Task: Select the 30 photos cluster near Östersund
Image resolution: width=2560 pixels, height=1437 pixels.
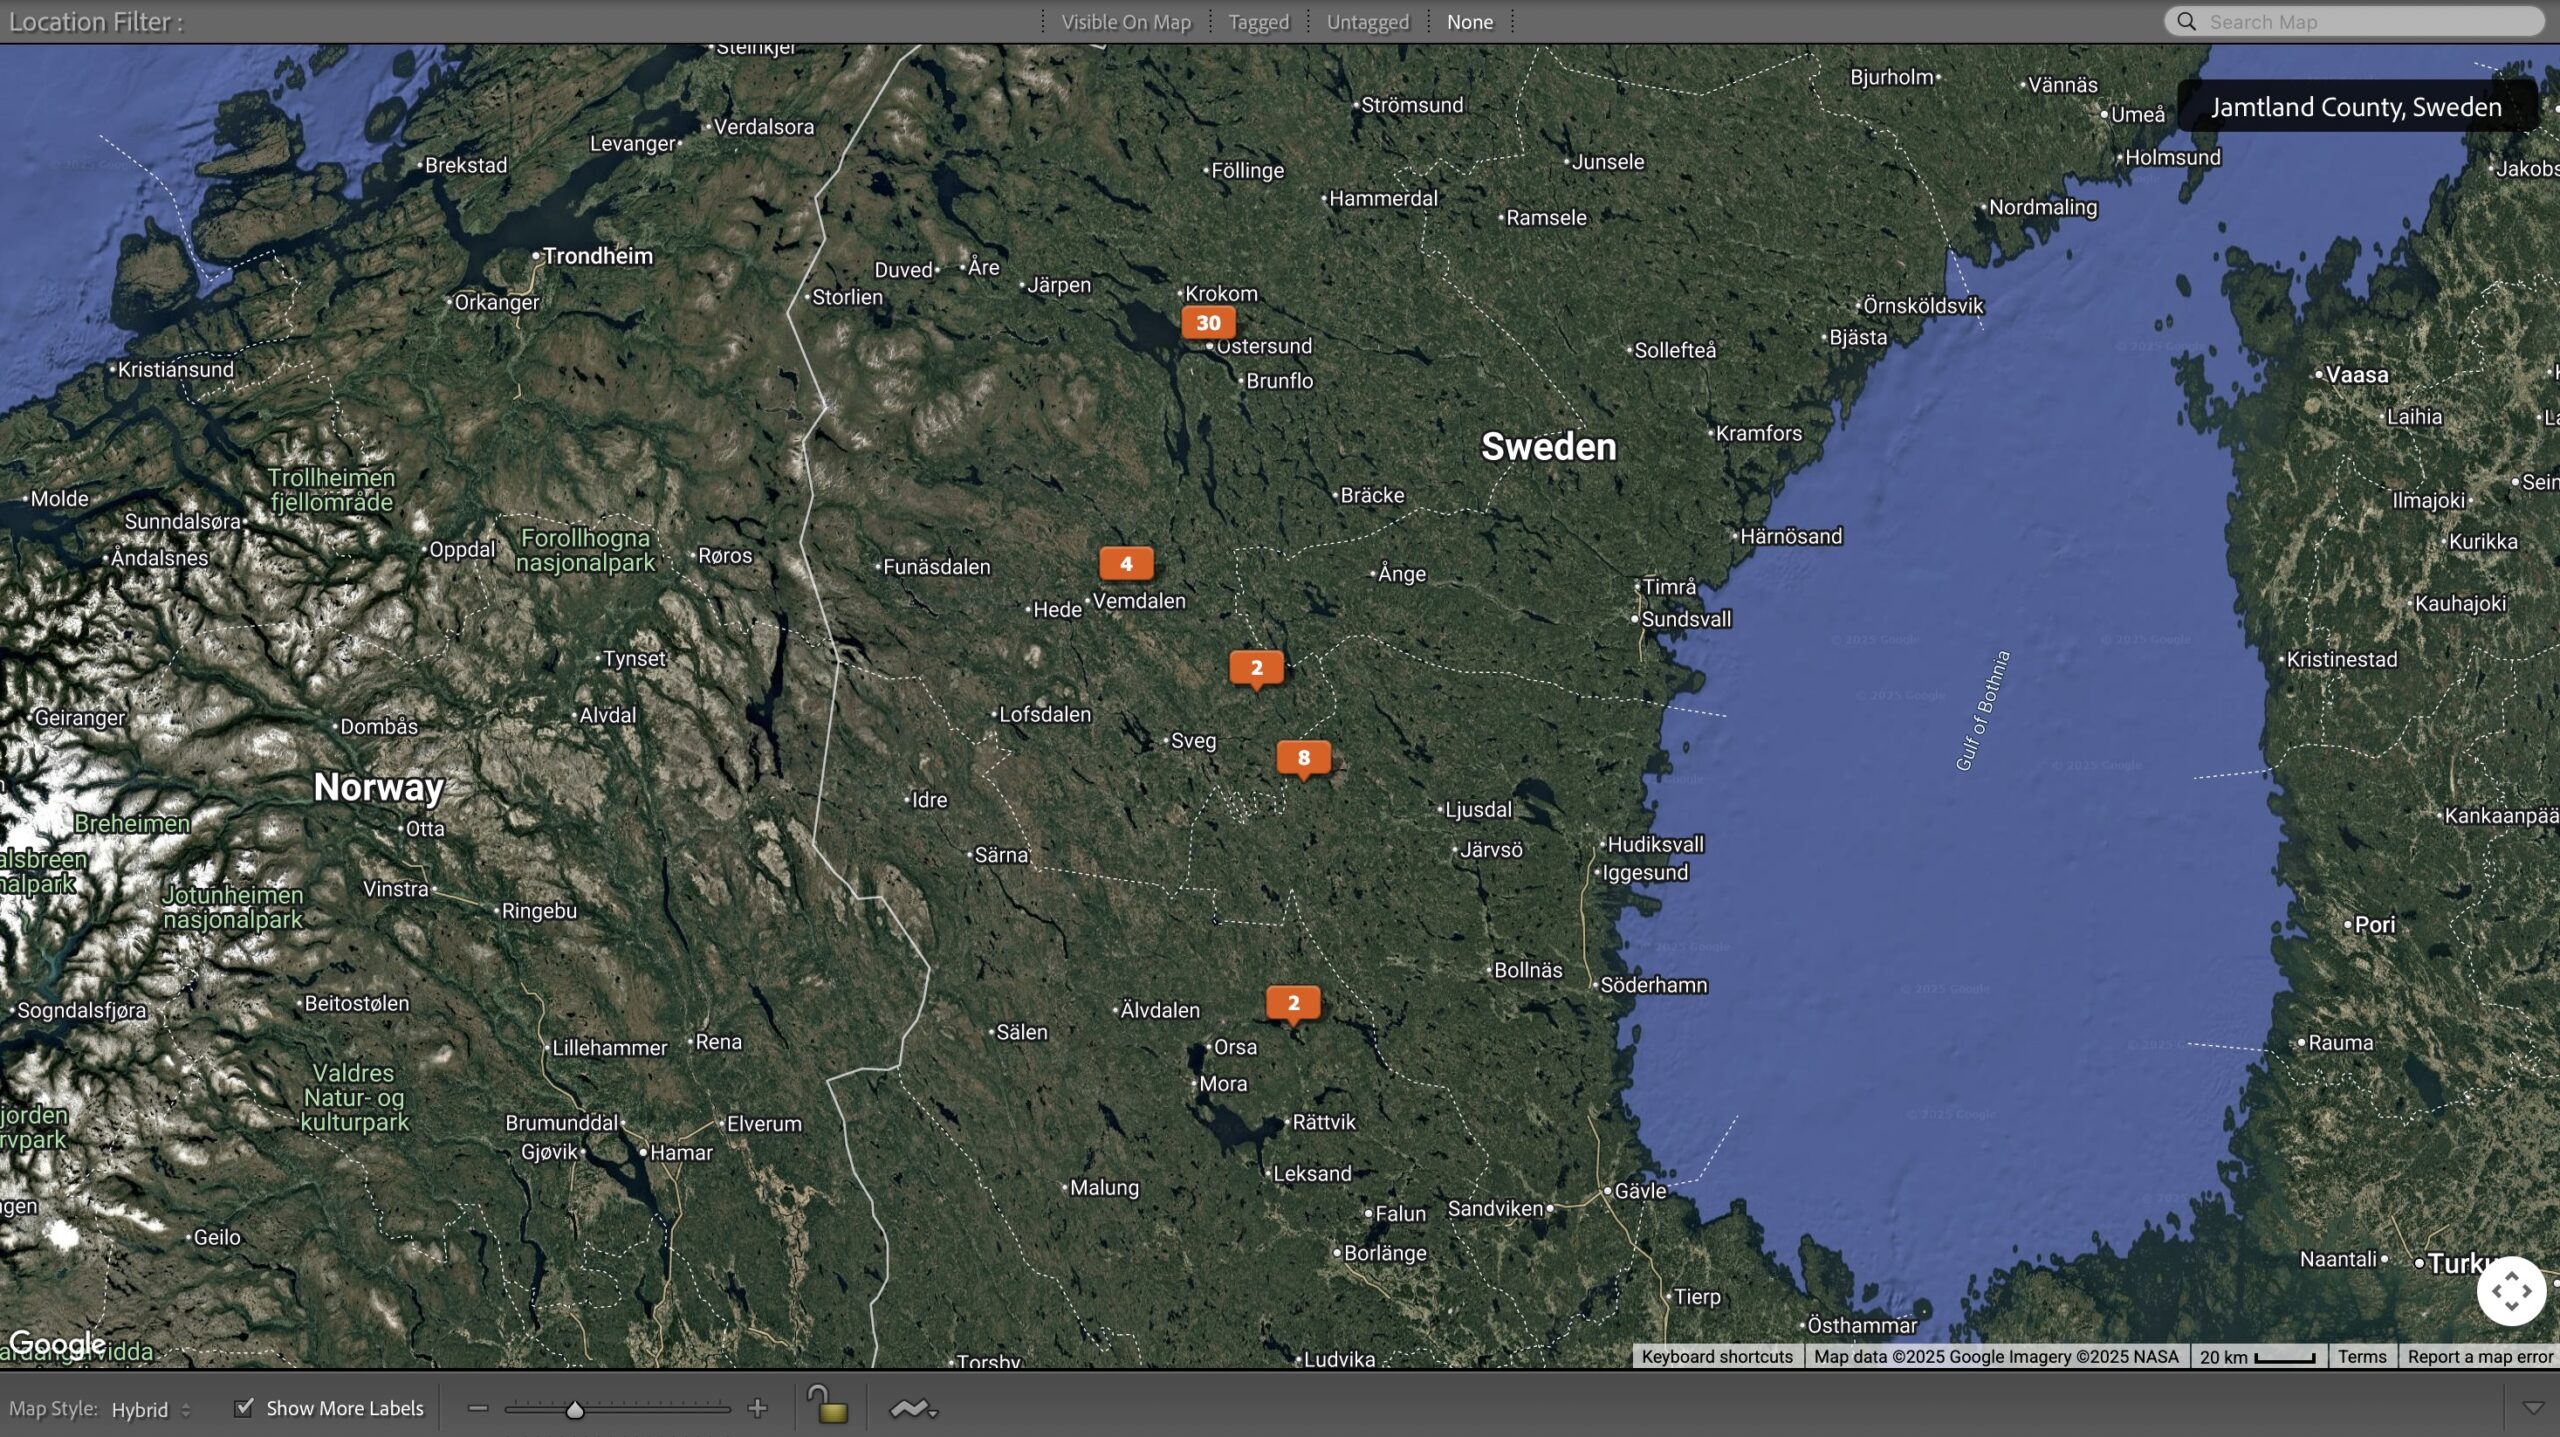Action: [1207, 322]
